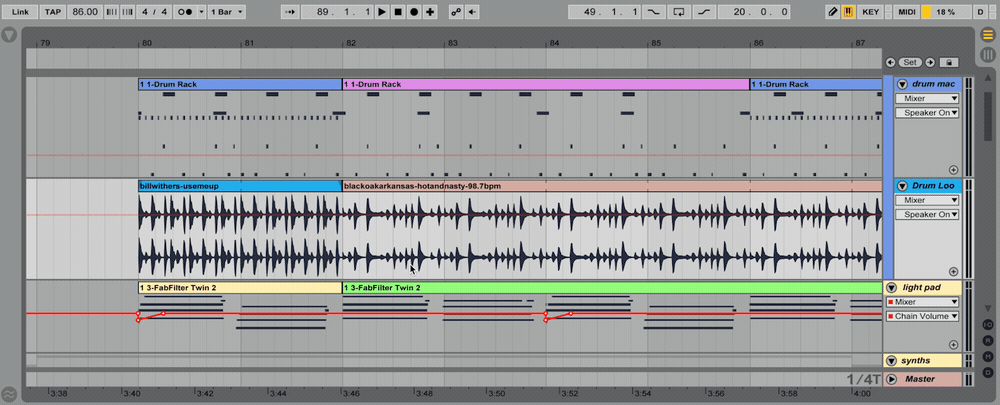Open drum mac Mixer device chooser
Viewport: 1000px width, 405px height.
[x=927, y=99]
